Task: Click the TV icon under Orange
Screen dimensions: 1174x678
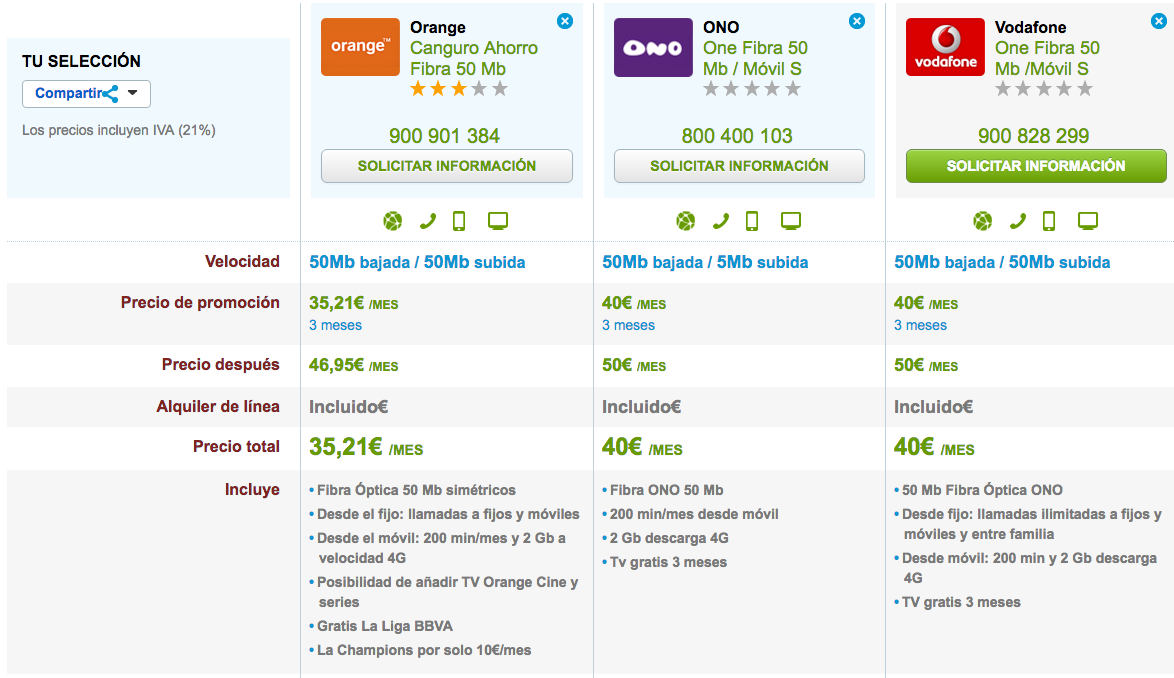Action: (x=498, y=221)
